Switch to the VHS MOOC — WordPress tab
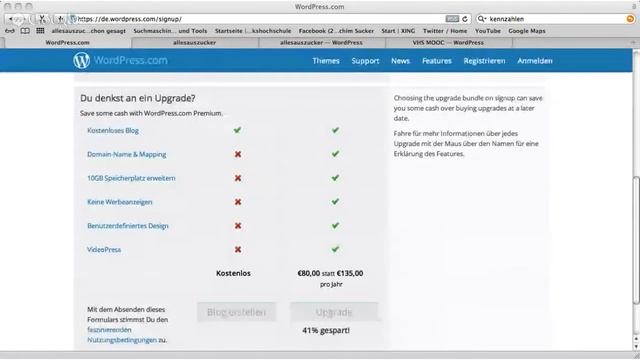 [448, 42]
